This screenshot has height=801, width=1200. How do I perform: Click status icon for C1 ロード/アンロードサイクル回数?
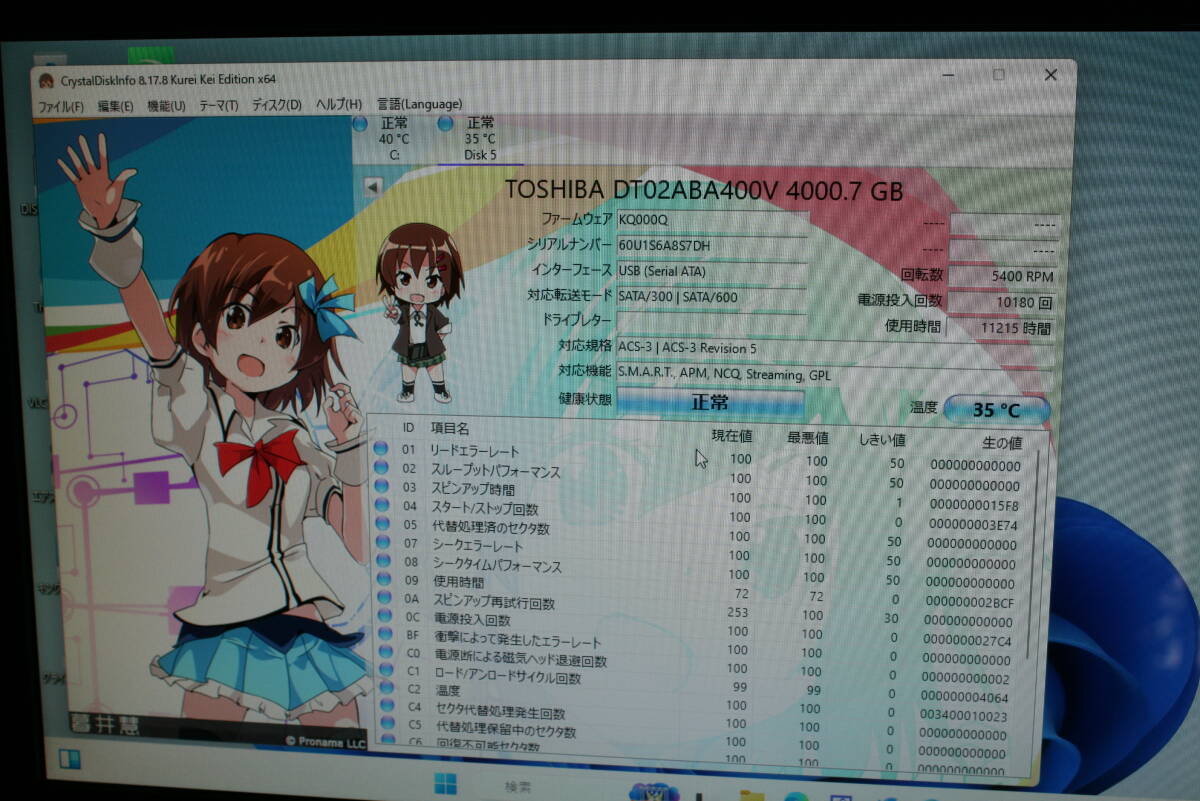click(x=385, y=671)
